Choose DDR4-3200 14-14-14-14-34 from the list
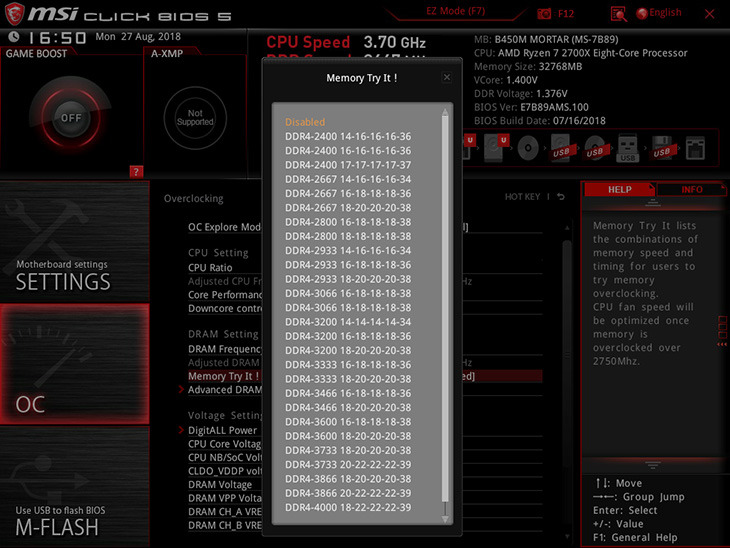 pos(347,322)
